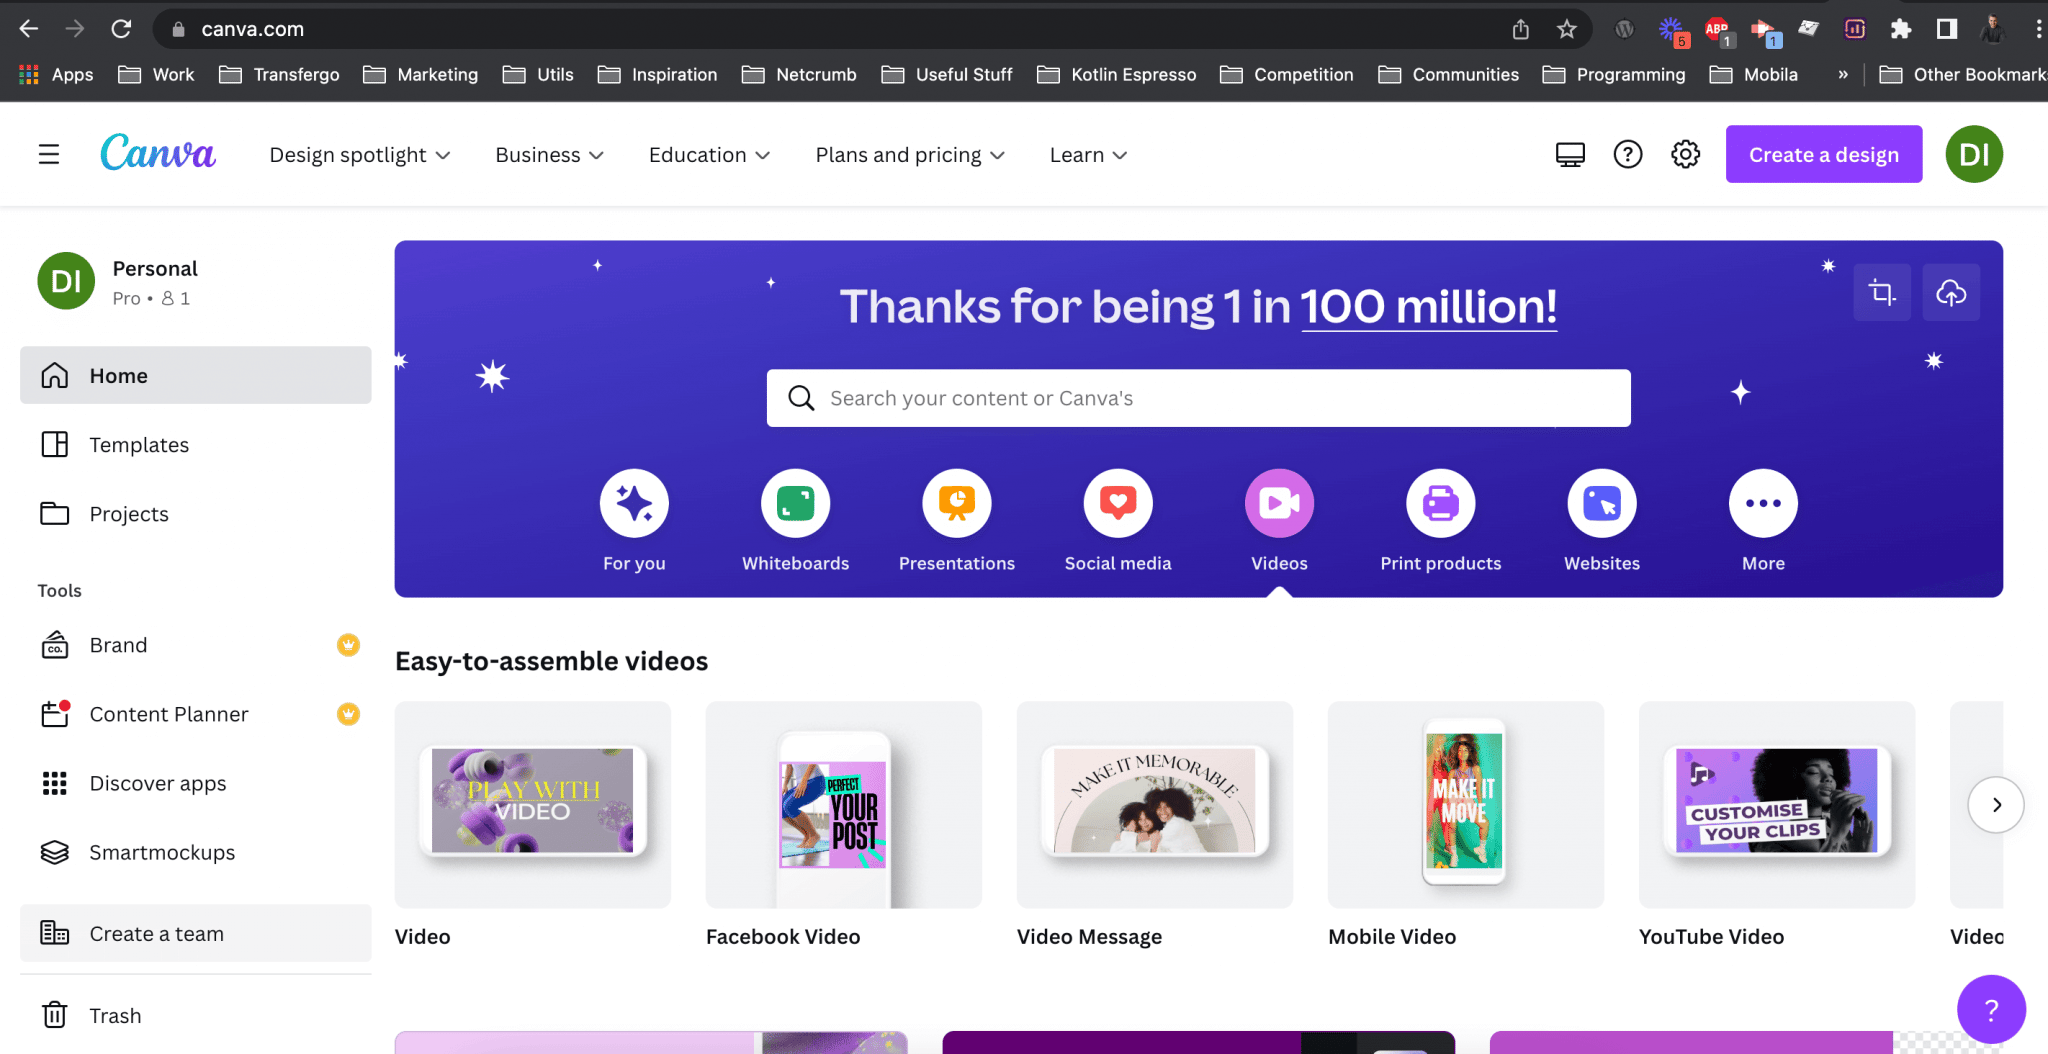Expand the Plans and pricing menu
The image size is (2048, 1054).
(909, 155)
